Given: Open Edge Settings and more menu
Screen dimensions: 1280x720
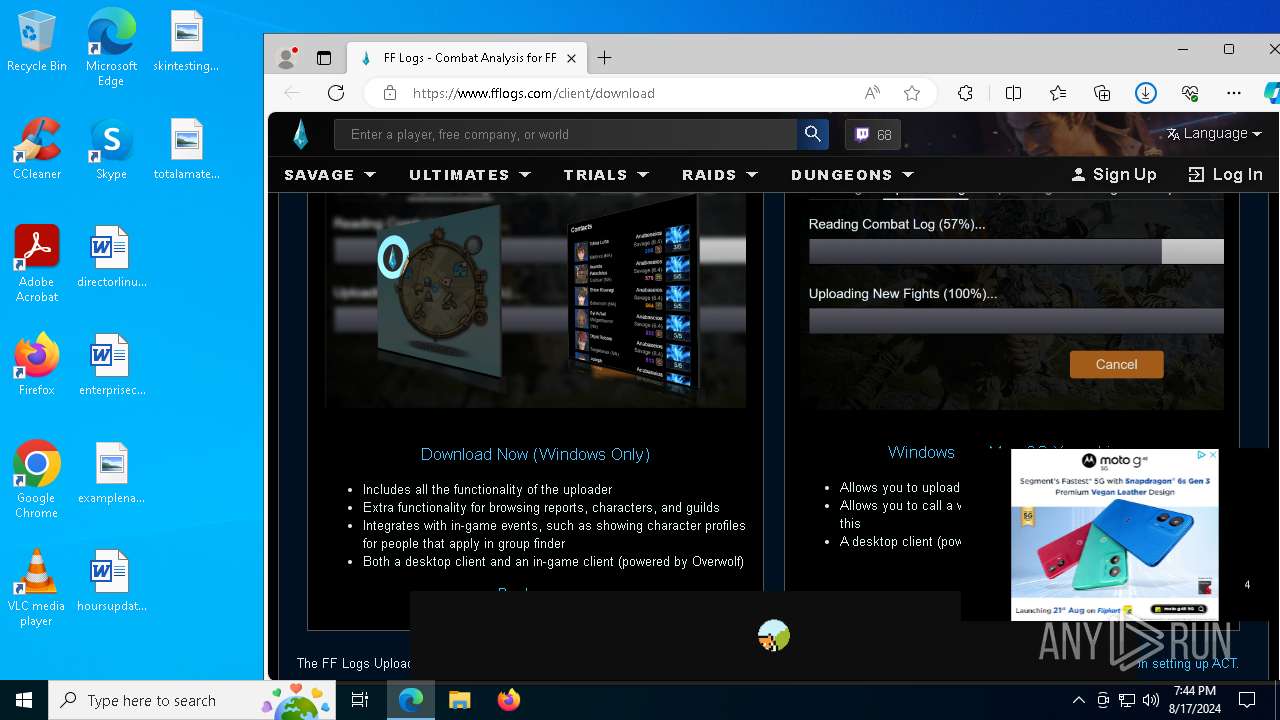Looking at the screenshot, I should pyautogui.click(x=1234, y=93).
